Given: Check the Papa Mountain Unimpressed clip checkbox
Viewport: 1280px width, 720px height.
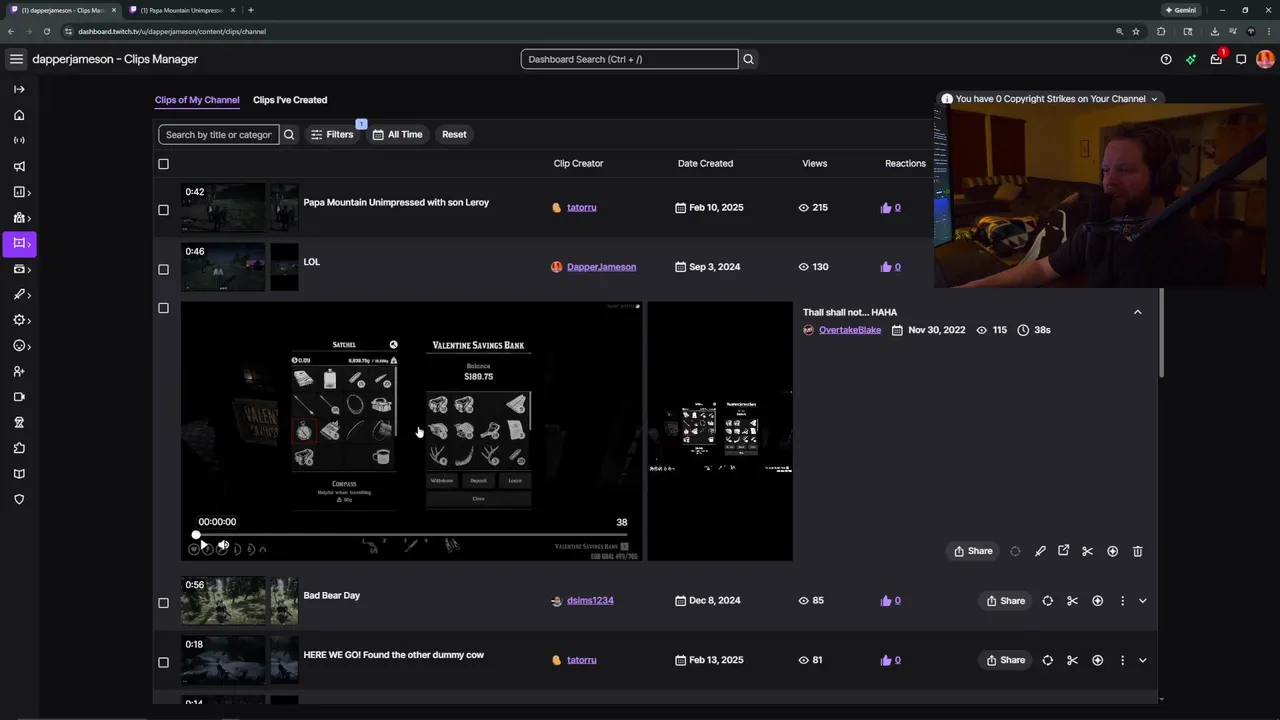Looking at the screenshot, I should click(x=164, y=210).
